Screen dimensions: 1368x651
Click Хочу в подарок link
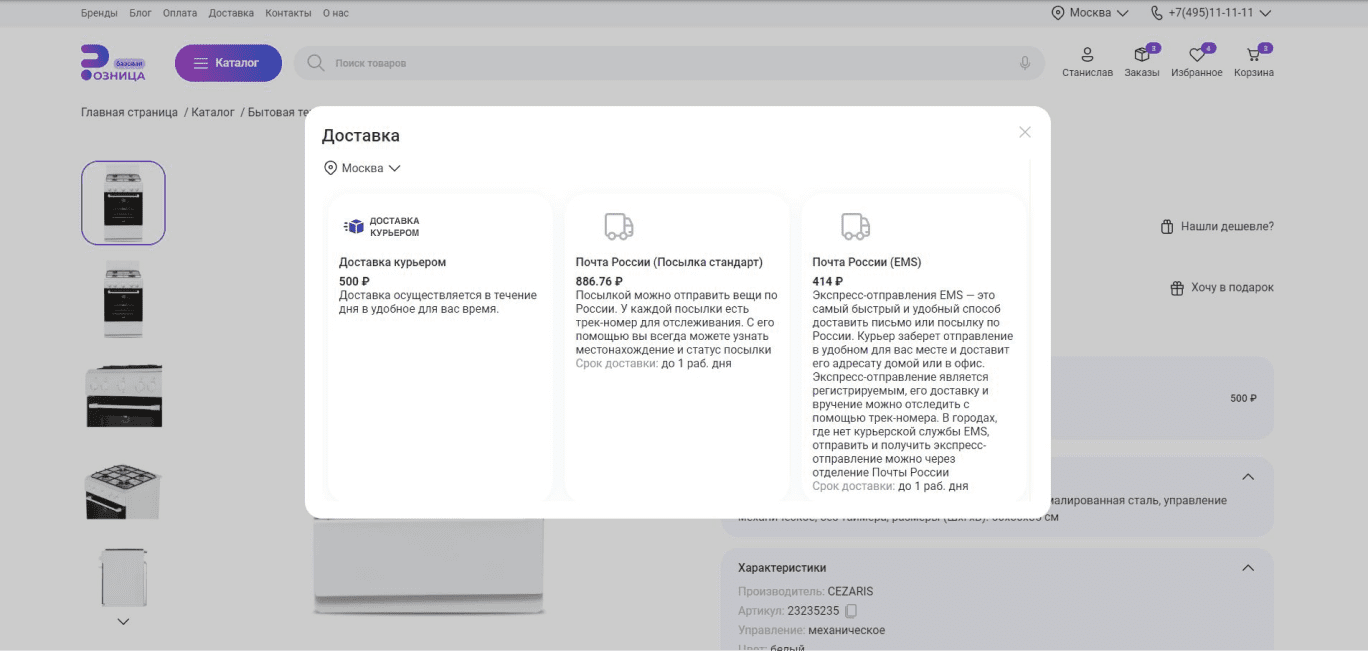pyautogui.click(x=1232, y=287)
